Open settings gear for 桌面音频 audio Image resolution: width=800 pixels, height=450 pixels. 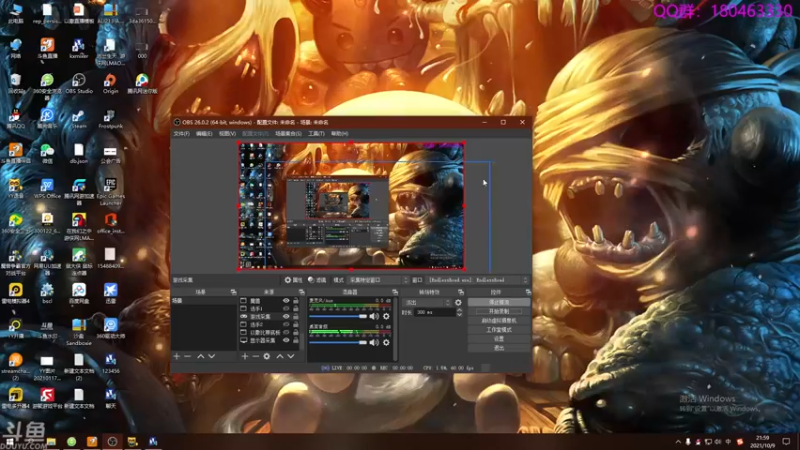(386, 344)
